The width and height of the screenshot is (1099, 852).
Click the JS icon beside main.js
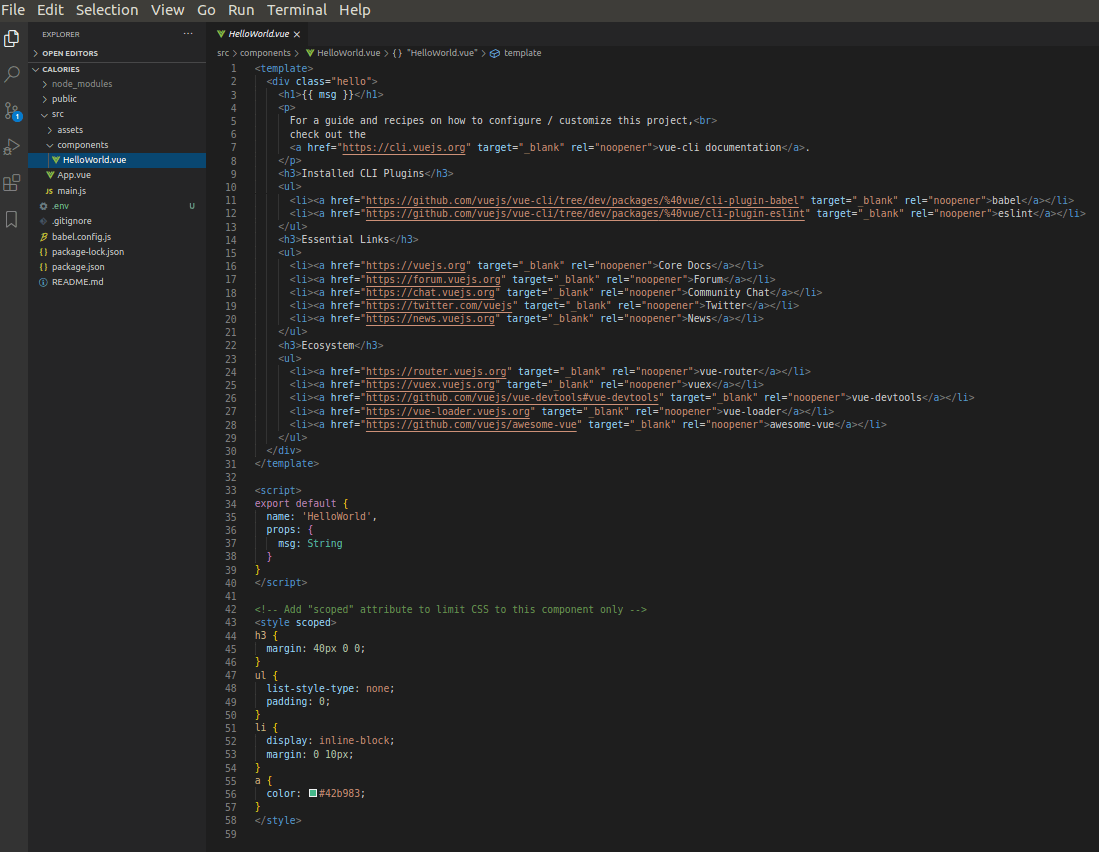coord(49,191)
